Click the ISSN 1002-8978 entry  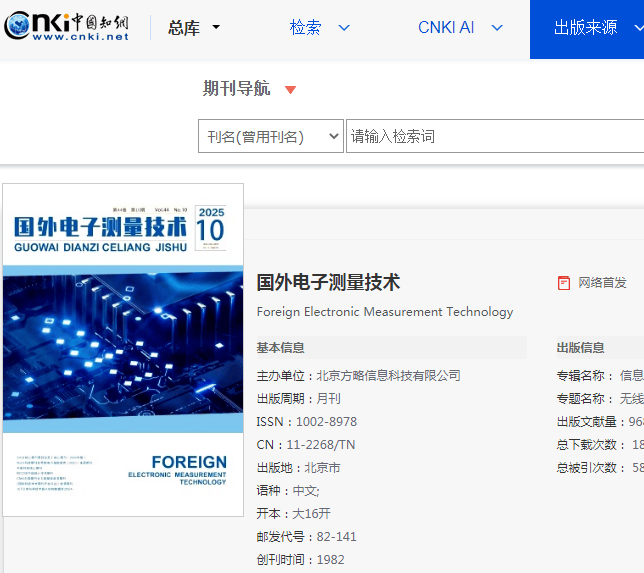coord(307,422)
